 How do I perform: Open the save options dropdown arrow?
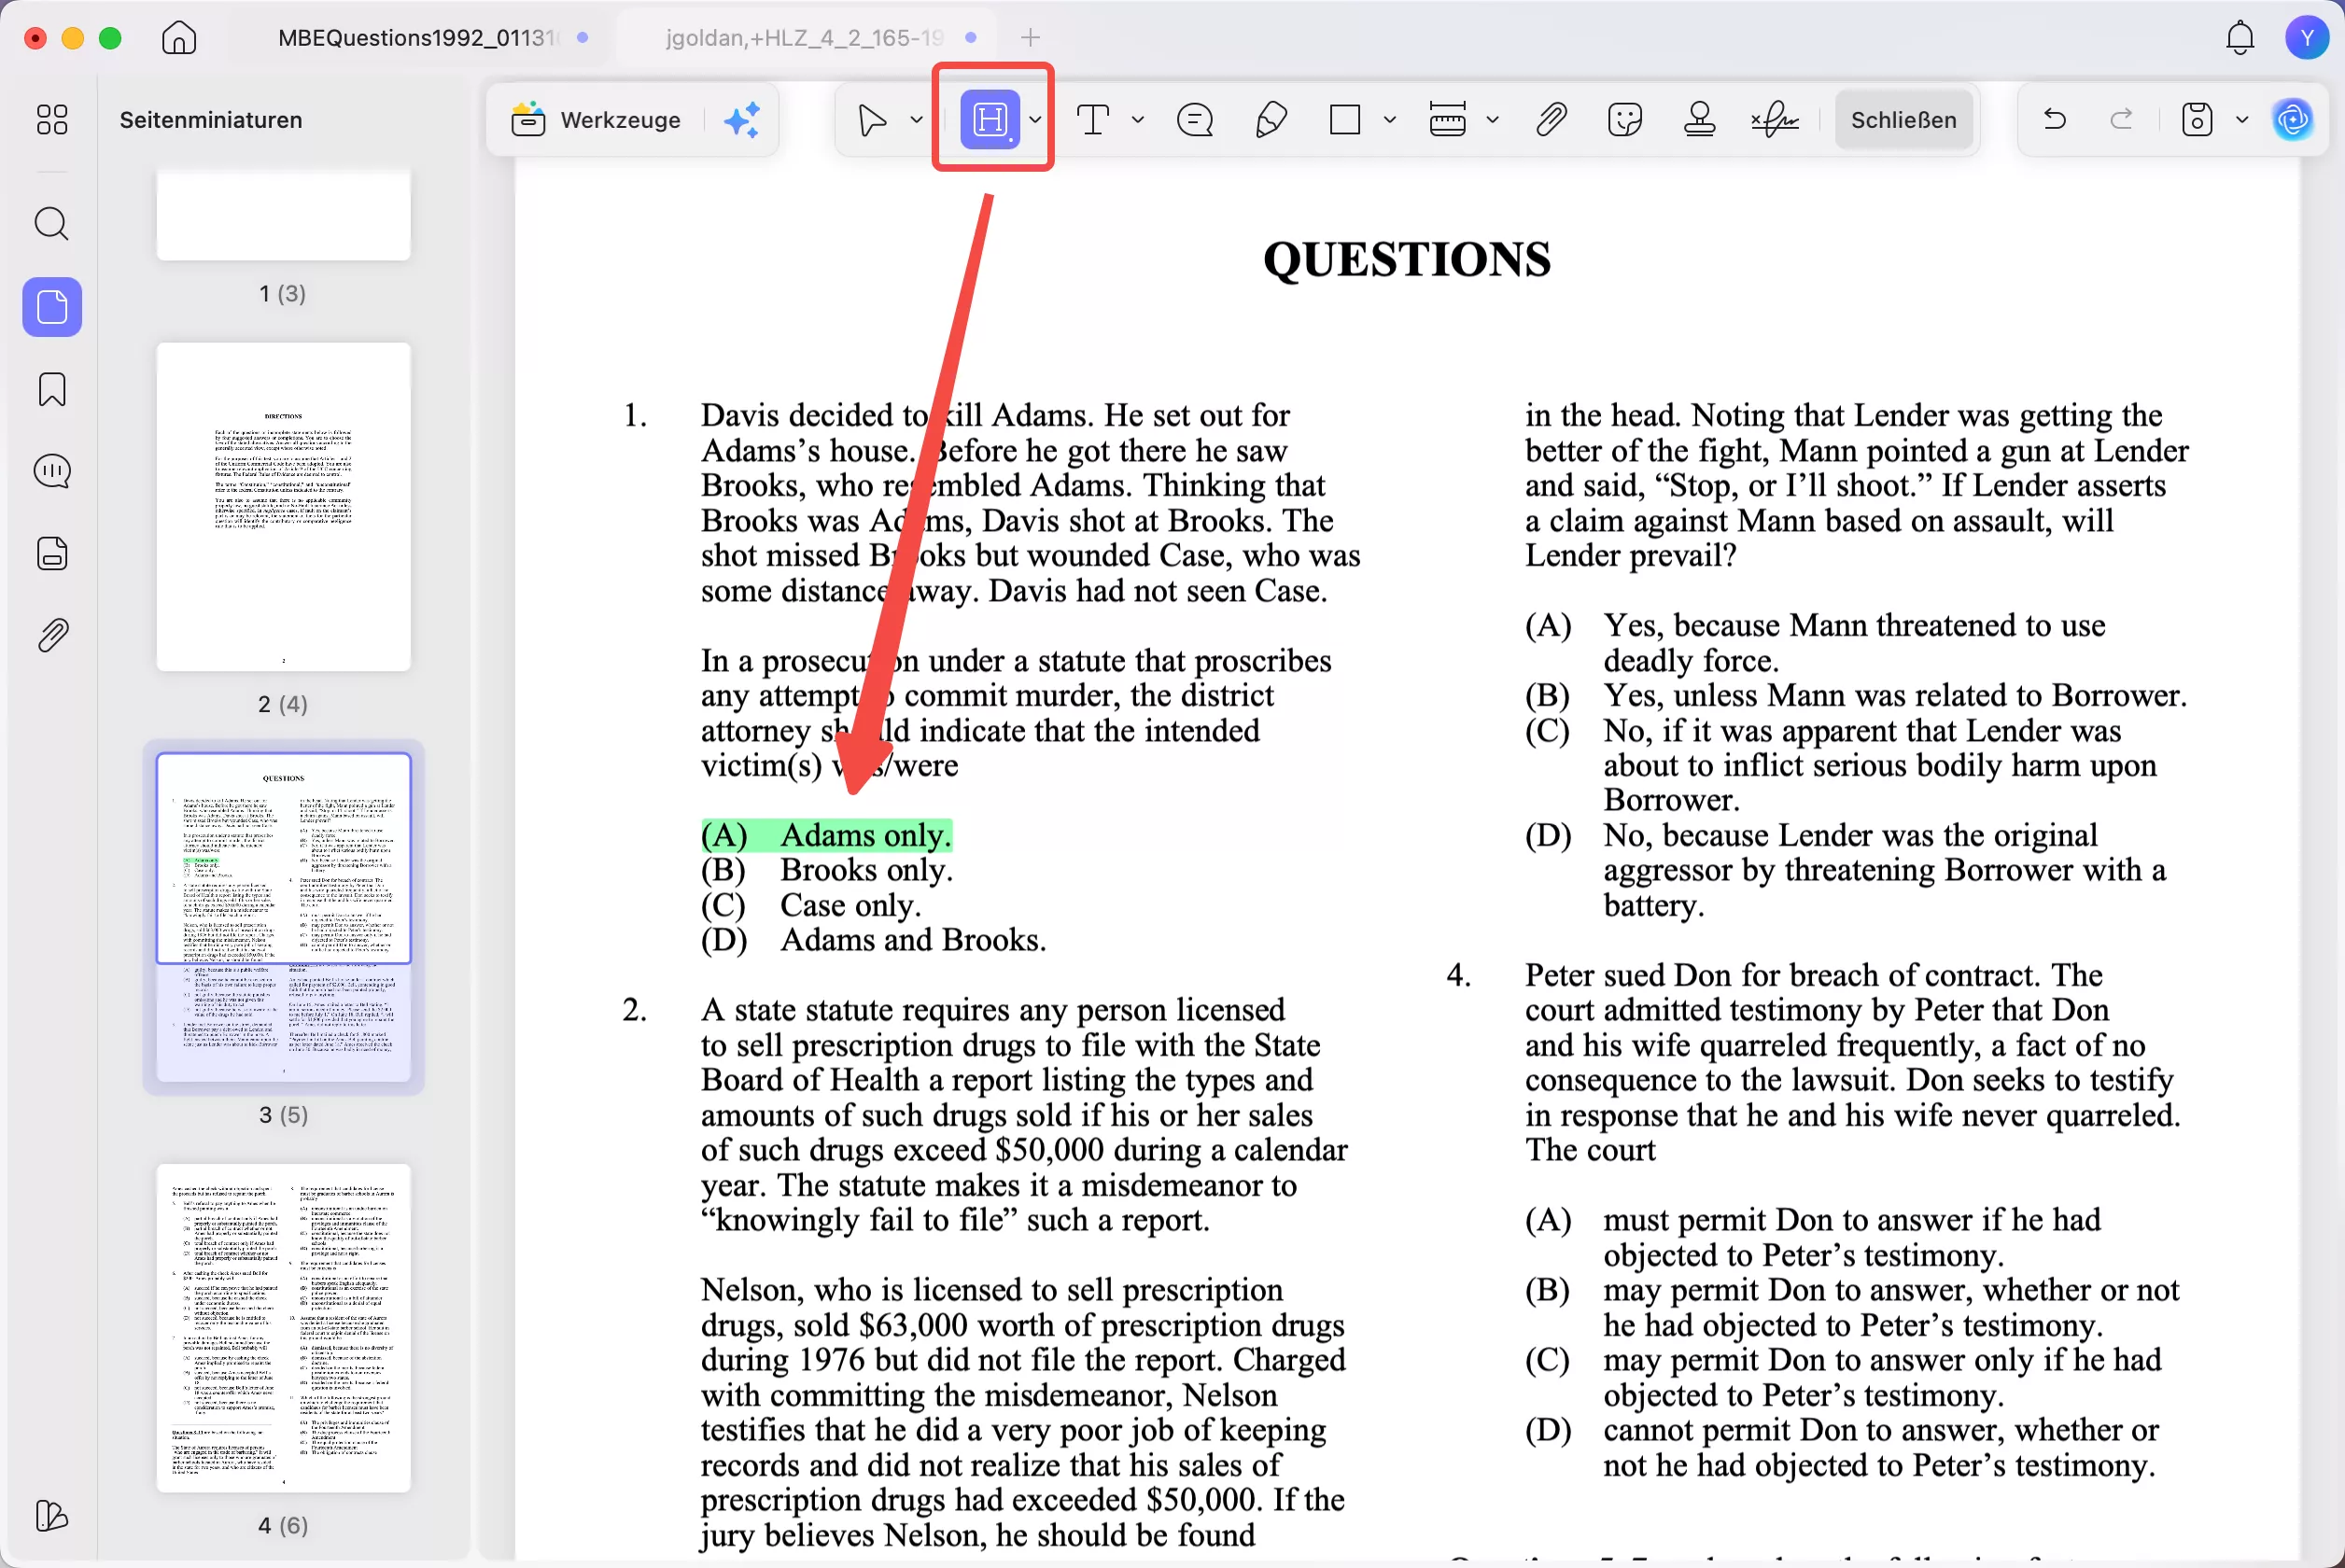pos(2242,120)
